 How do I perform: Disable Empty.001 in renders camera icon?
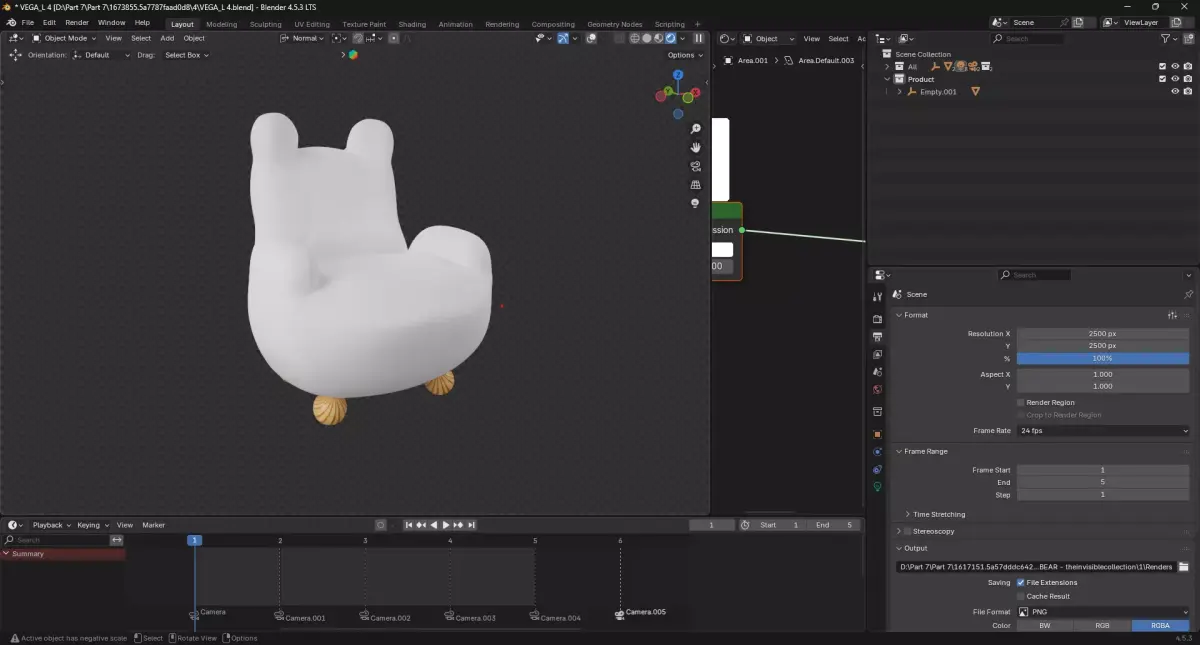pos(1187,91)
